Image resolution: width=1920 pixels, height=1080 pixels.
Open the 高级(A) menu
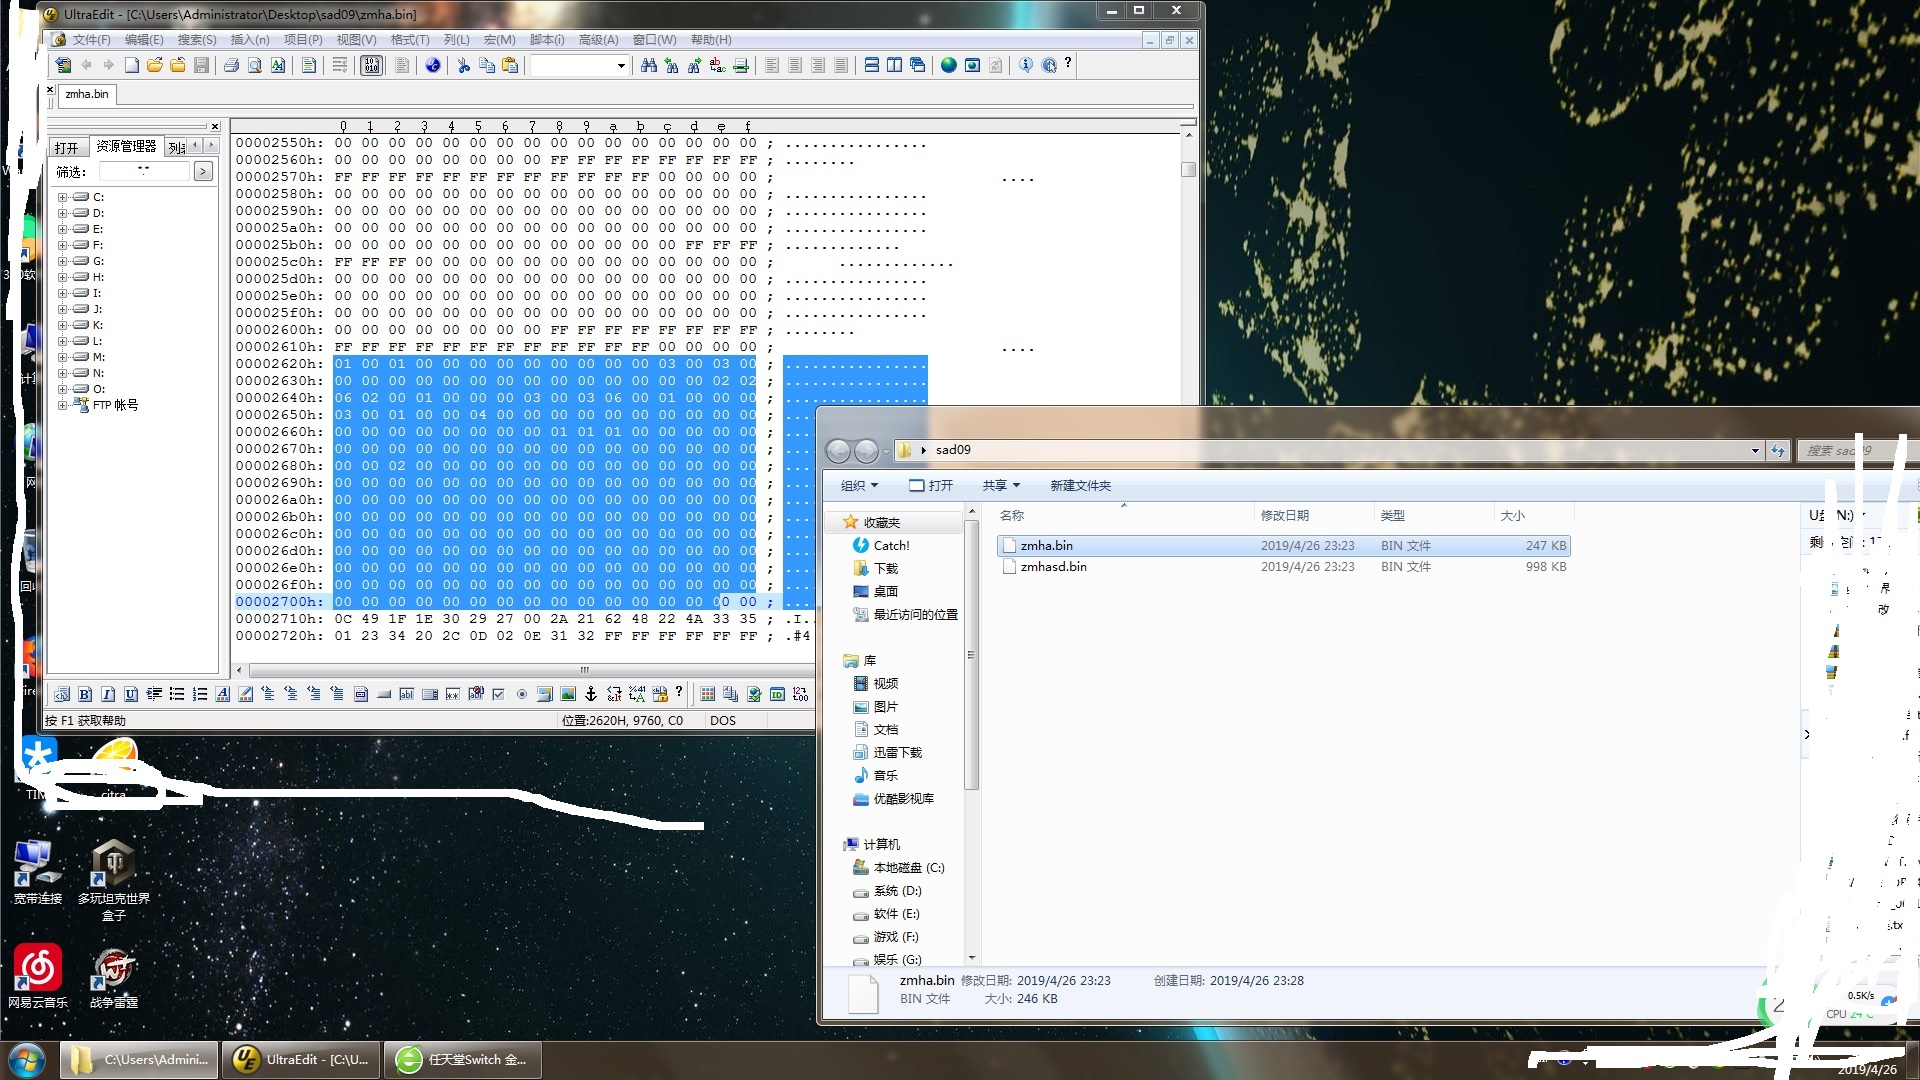598,40
